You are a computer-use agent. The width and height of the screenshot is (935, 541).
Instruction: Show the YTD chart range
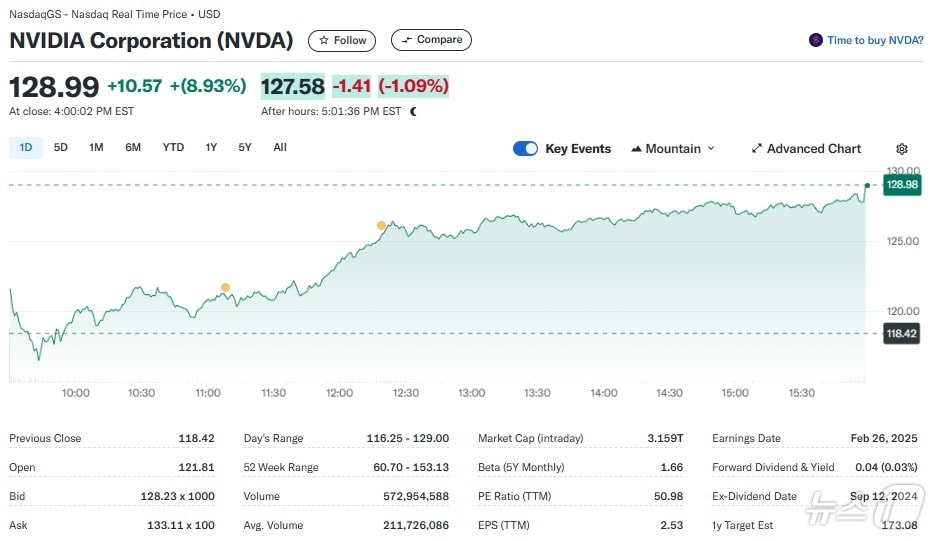[x=173, y=148]
